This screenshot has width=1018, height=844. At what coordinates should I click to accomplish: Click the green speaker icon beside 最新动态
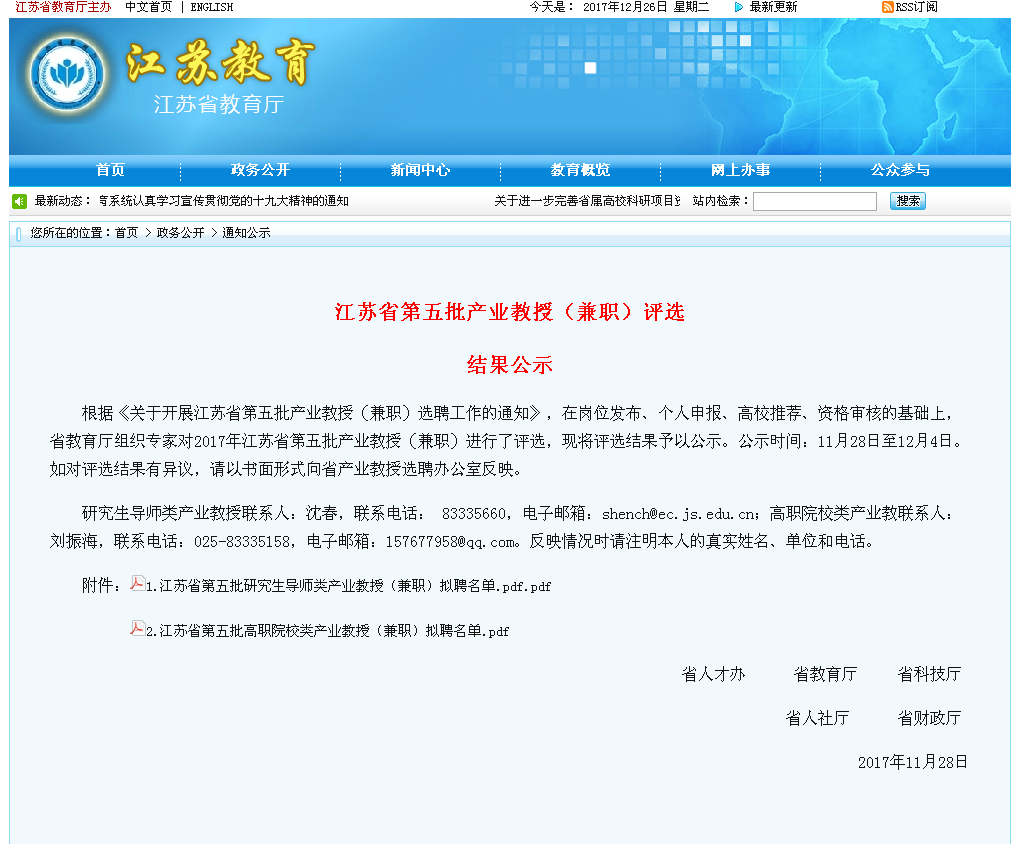click(20, 201)
